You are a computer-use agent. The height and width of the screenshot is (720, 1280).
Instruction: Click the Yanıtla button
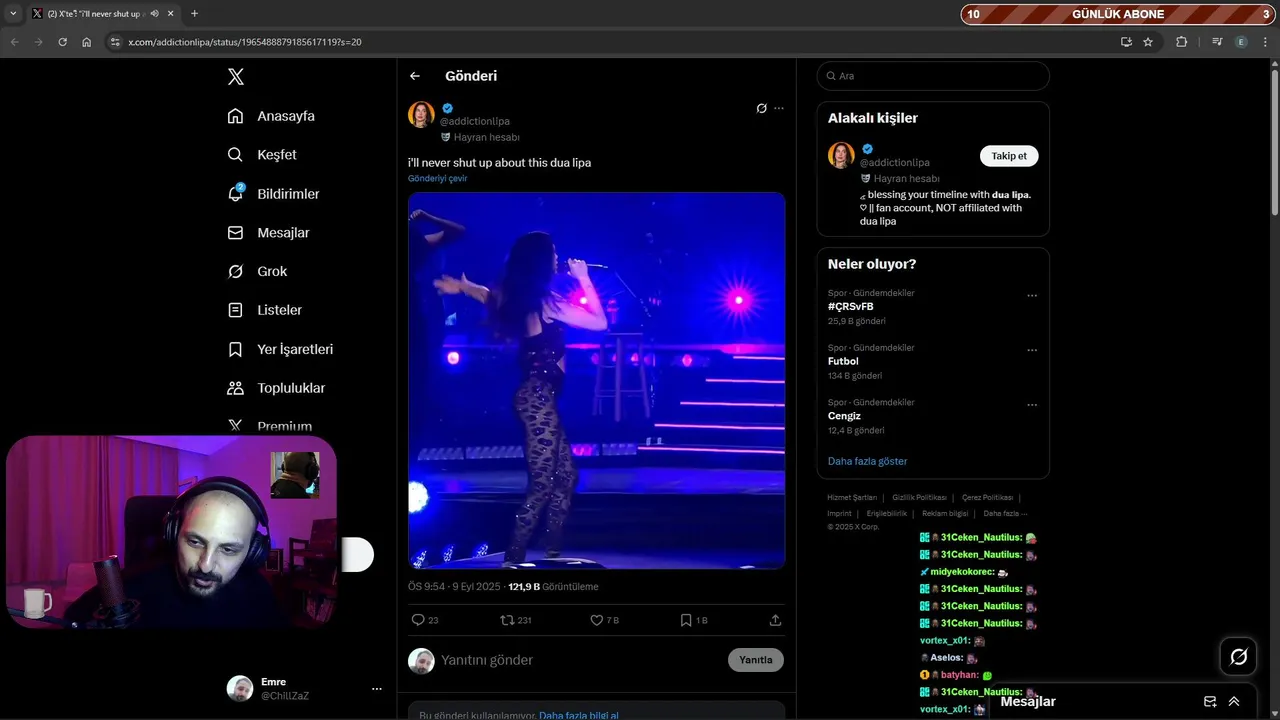coord(756,660)
